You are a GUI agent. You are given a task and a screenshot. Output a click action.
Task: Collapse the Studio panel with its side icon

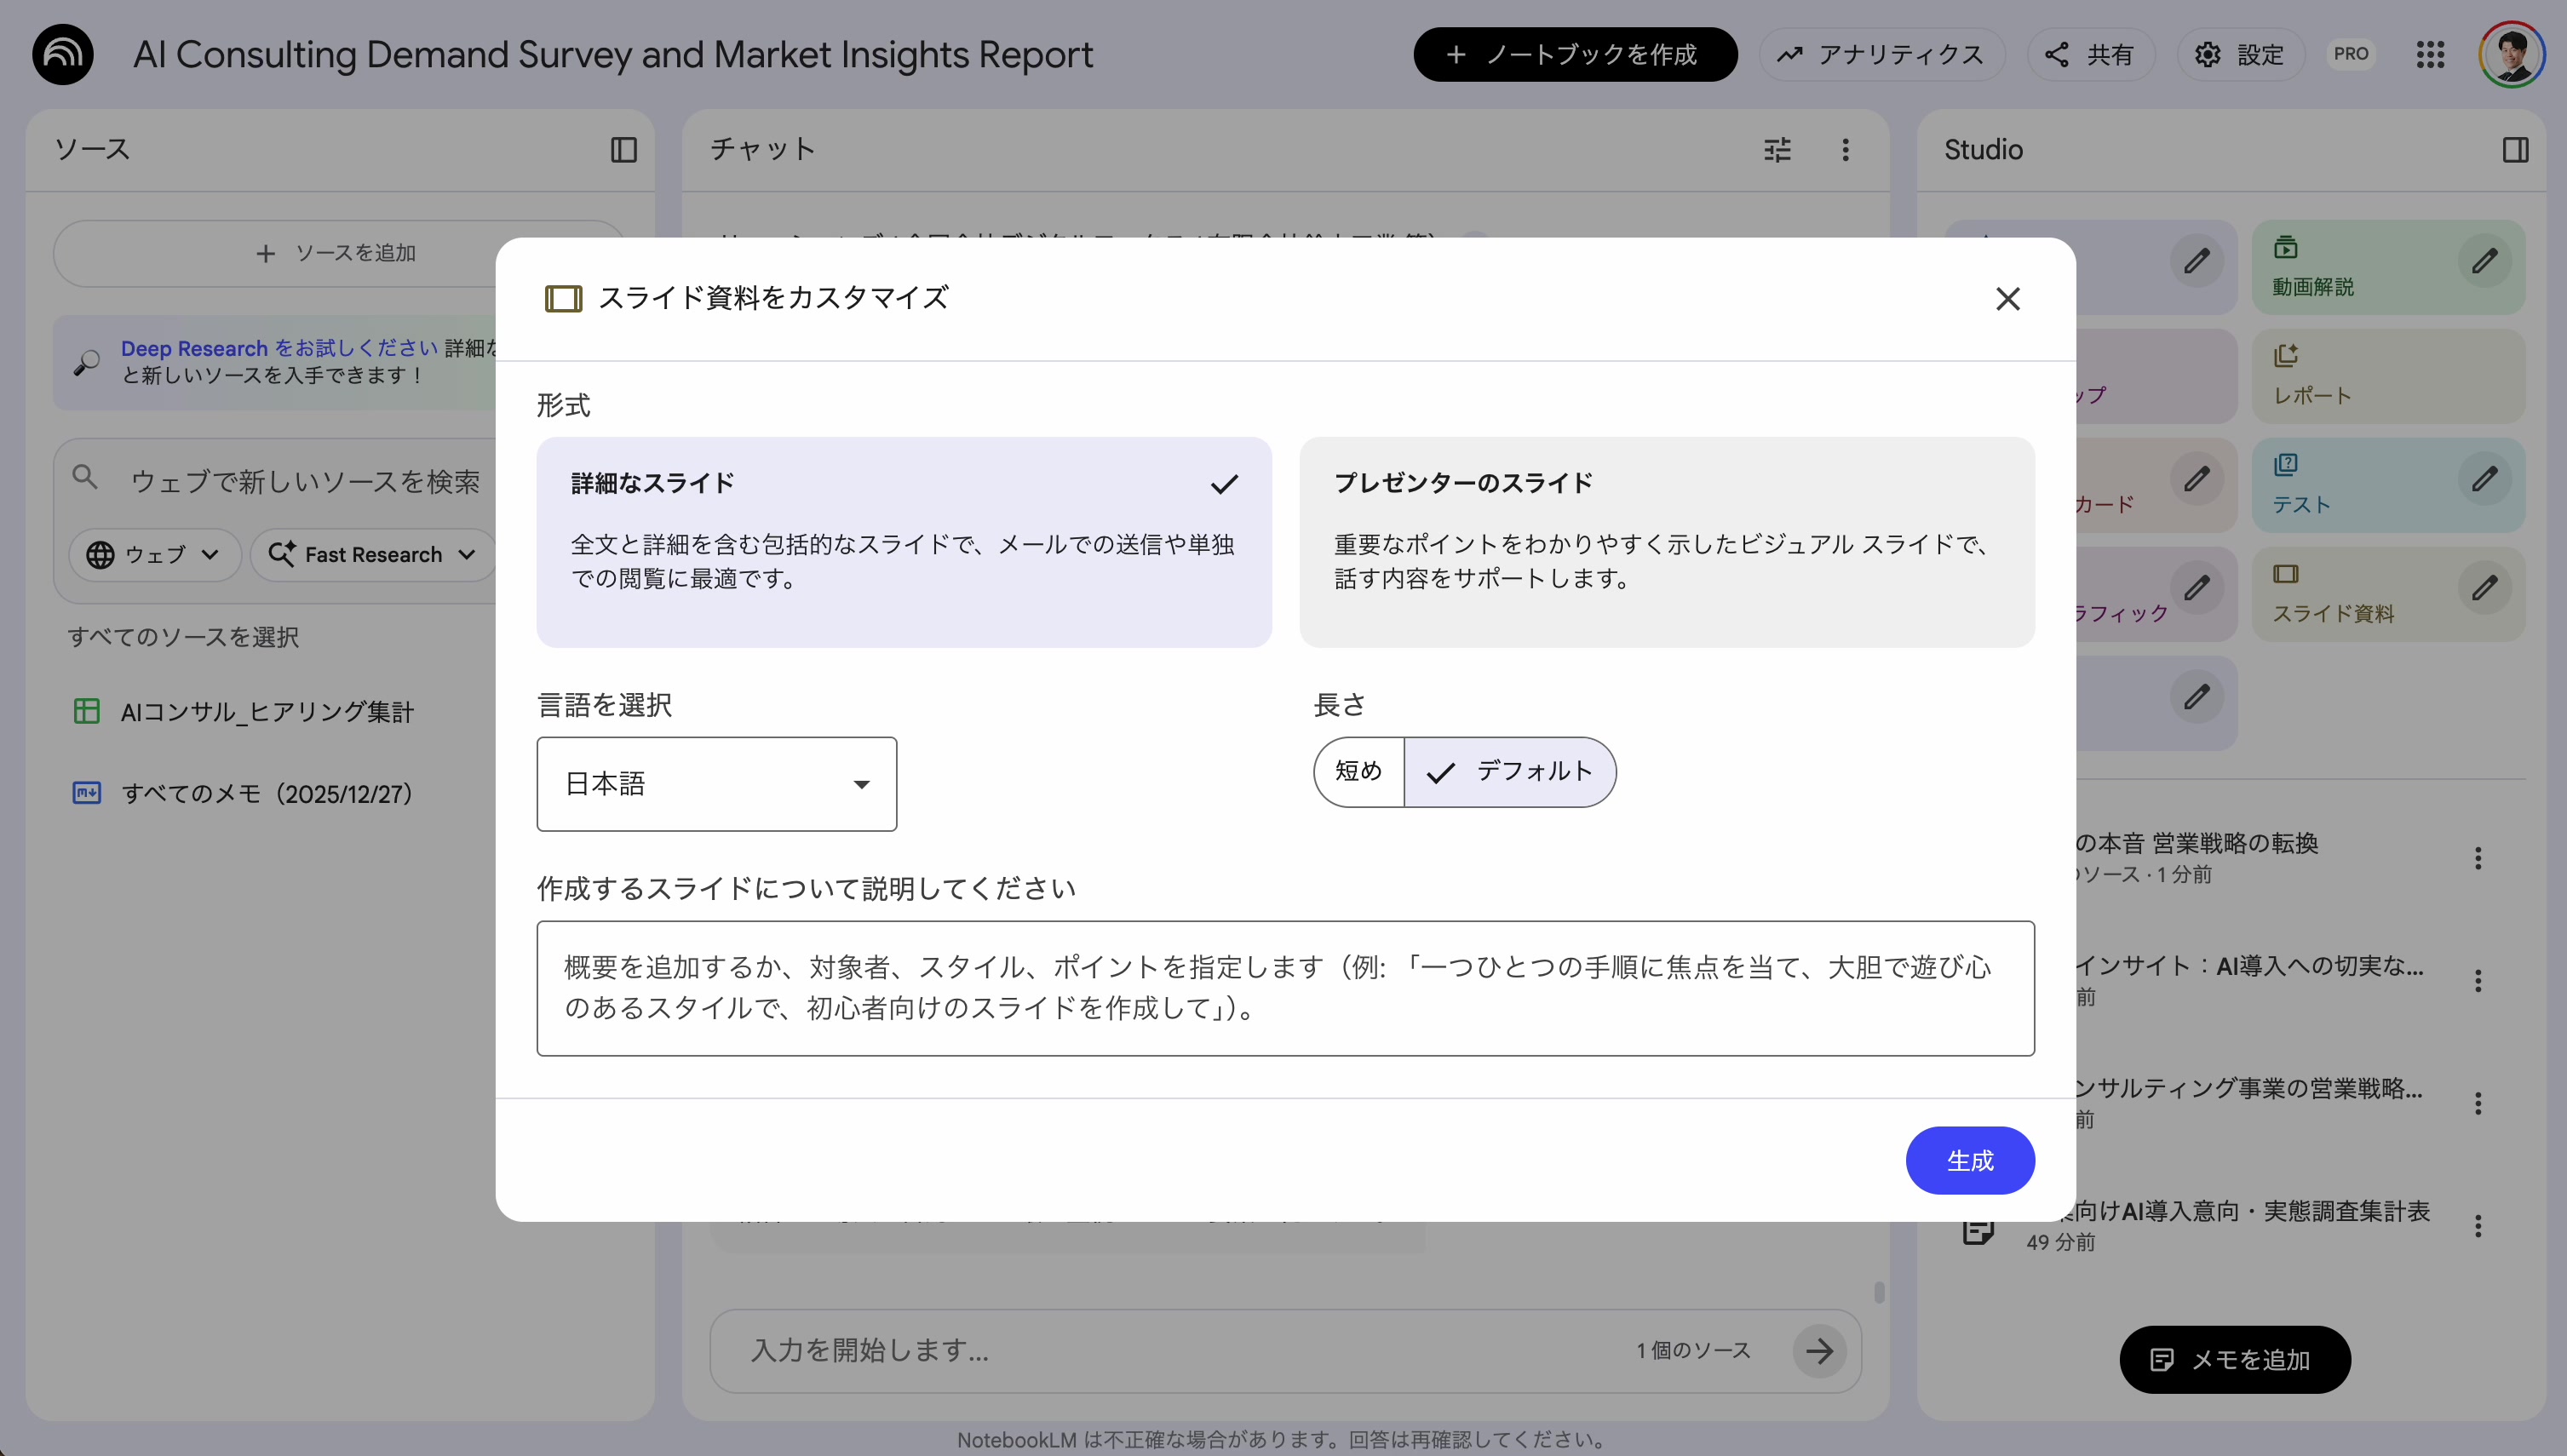click(x=2517, y=149)
